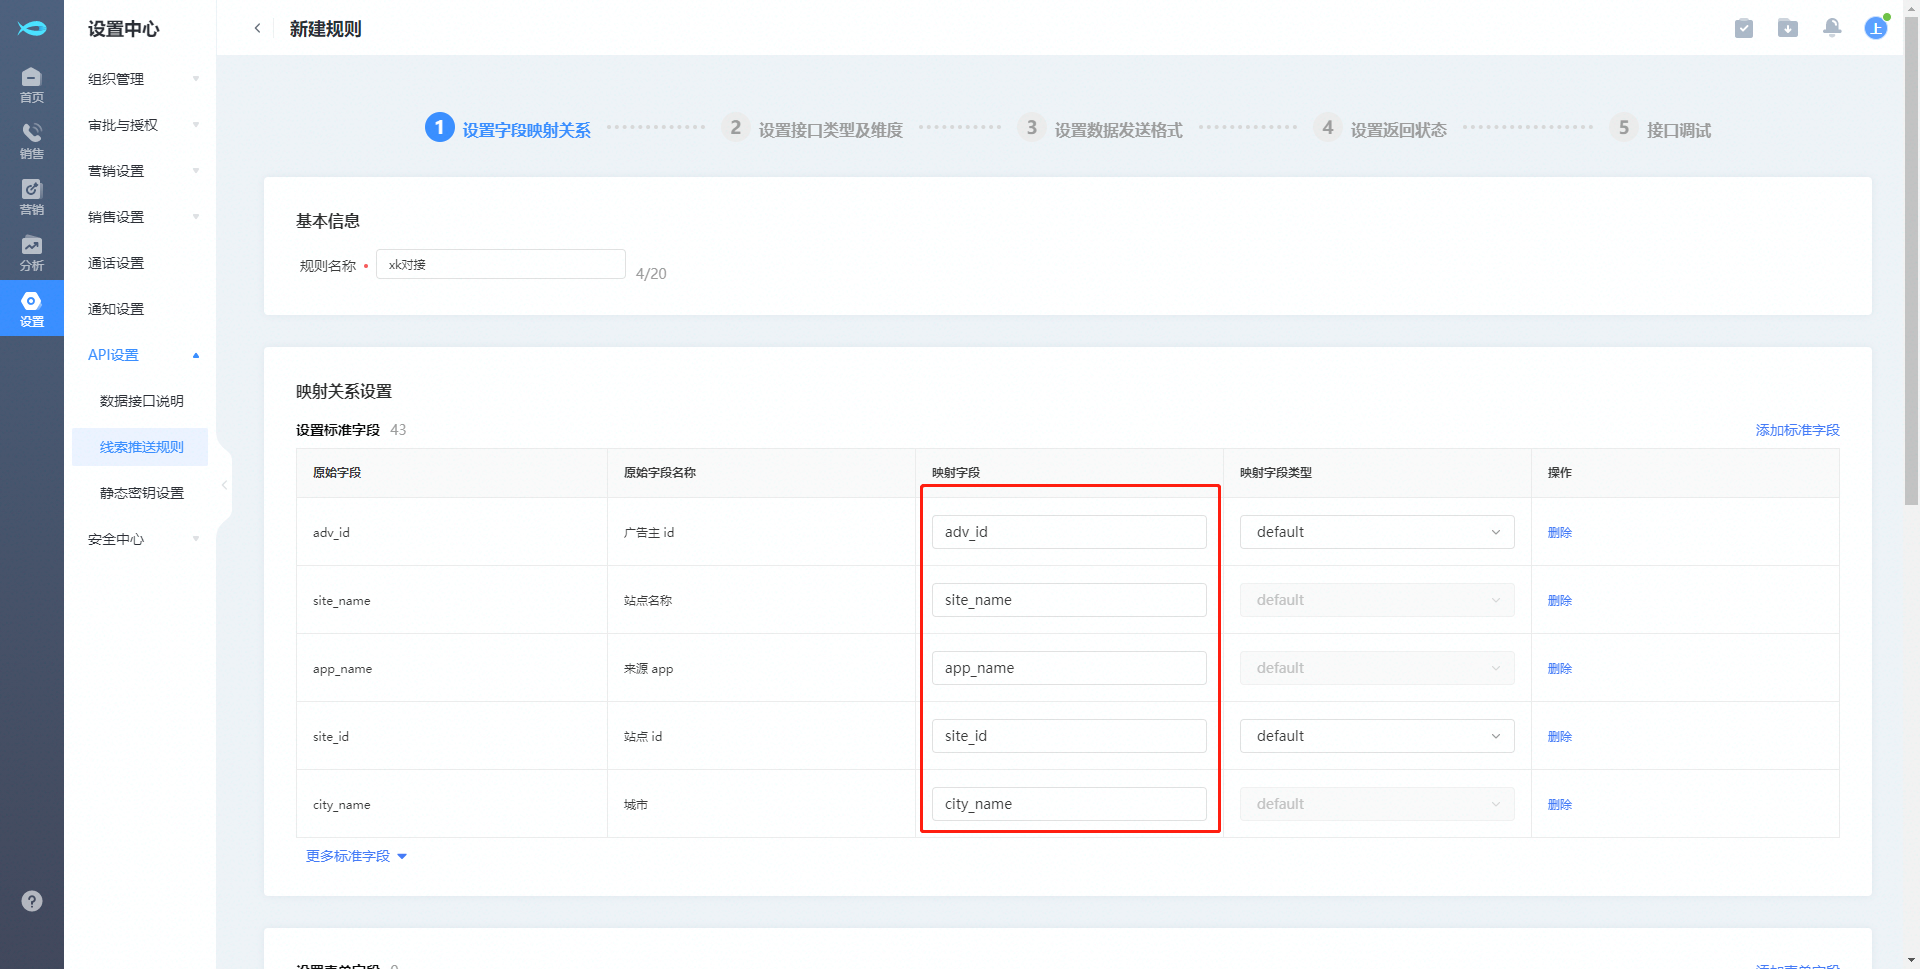Go to 首页 in the left rail
This screenshot has width=1920, height=969.
32,84
